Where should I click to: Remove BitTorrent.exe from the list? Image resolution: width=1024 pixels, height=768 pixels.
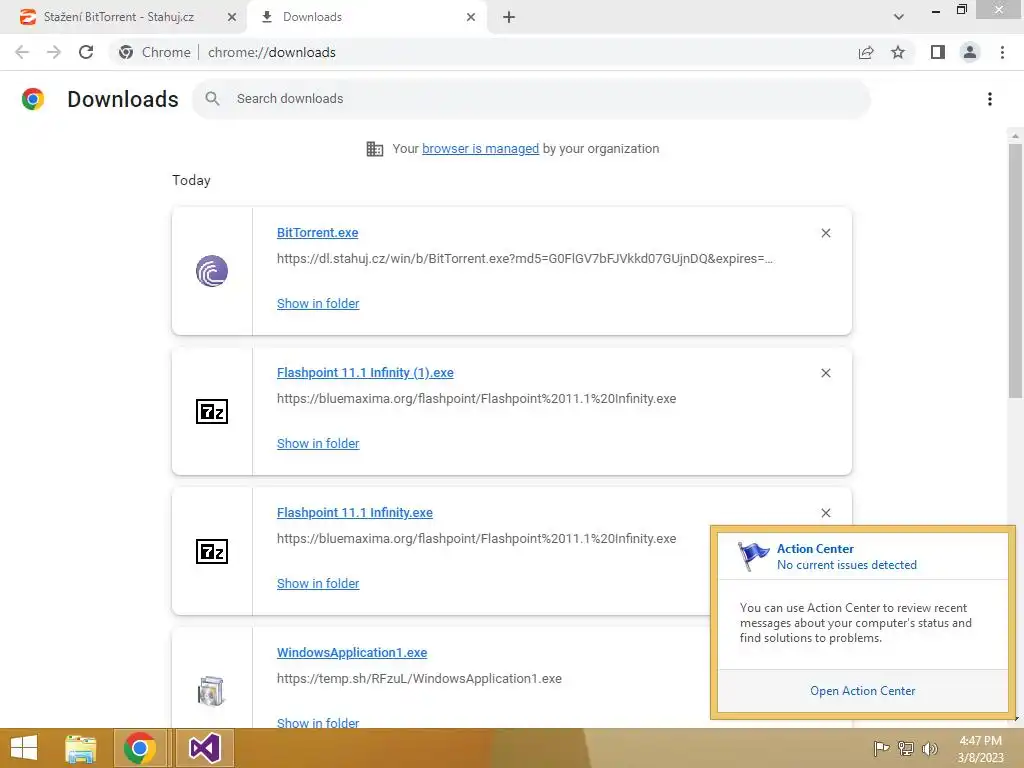tap(825, 233)
